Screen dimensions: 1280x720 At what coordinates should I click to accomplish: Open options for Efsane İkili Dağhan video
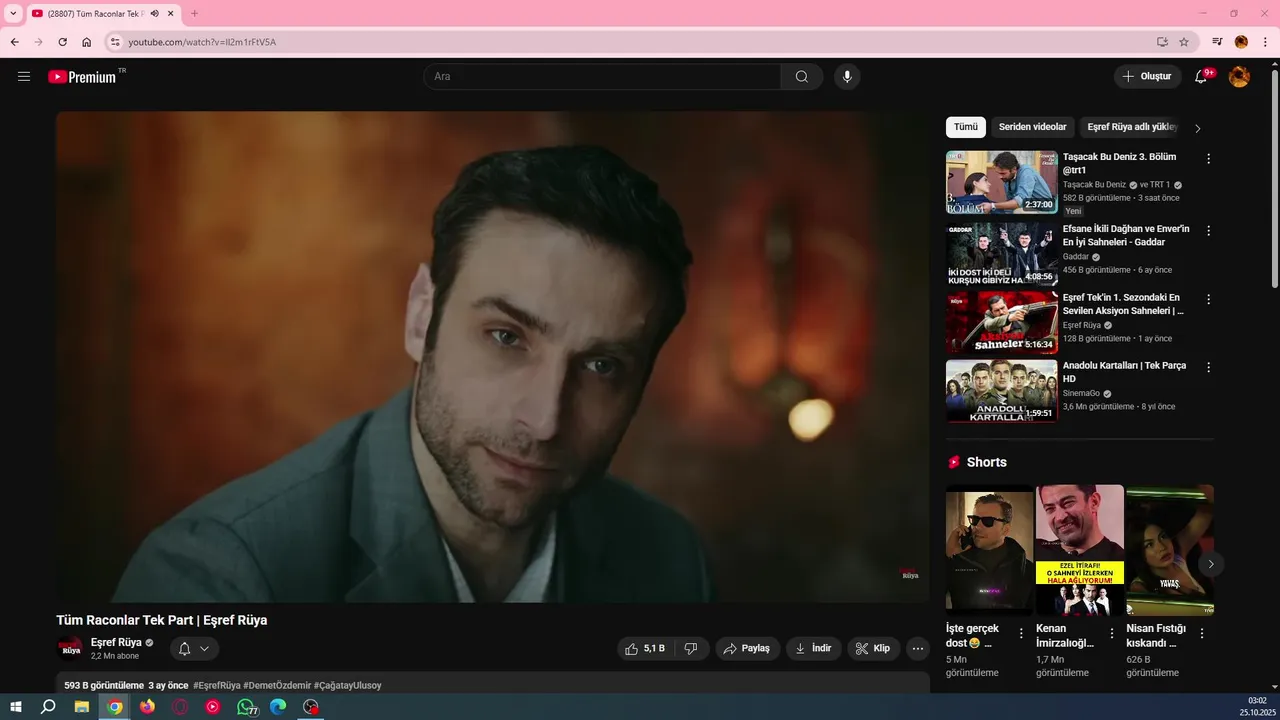click(x=1208, y=231)
